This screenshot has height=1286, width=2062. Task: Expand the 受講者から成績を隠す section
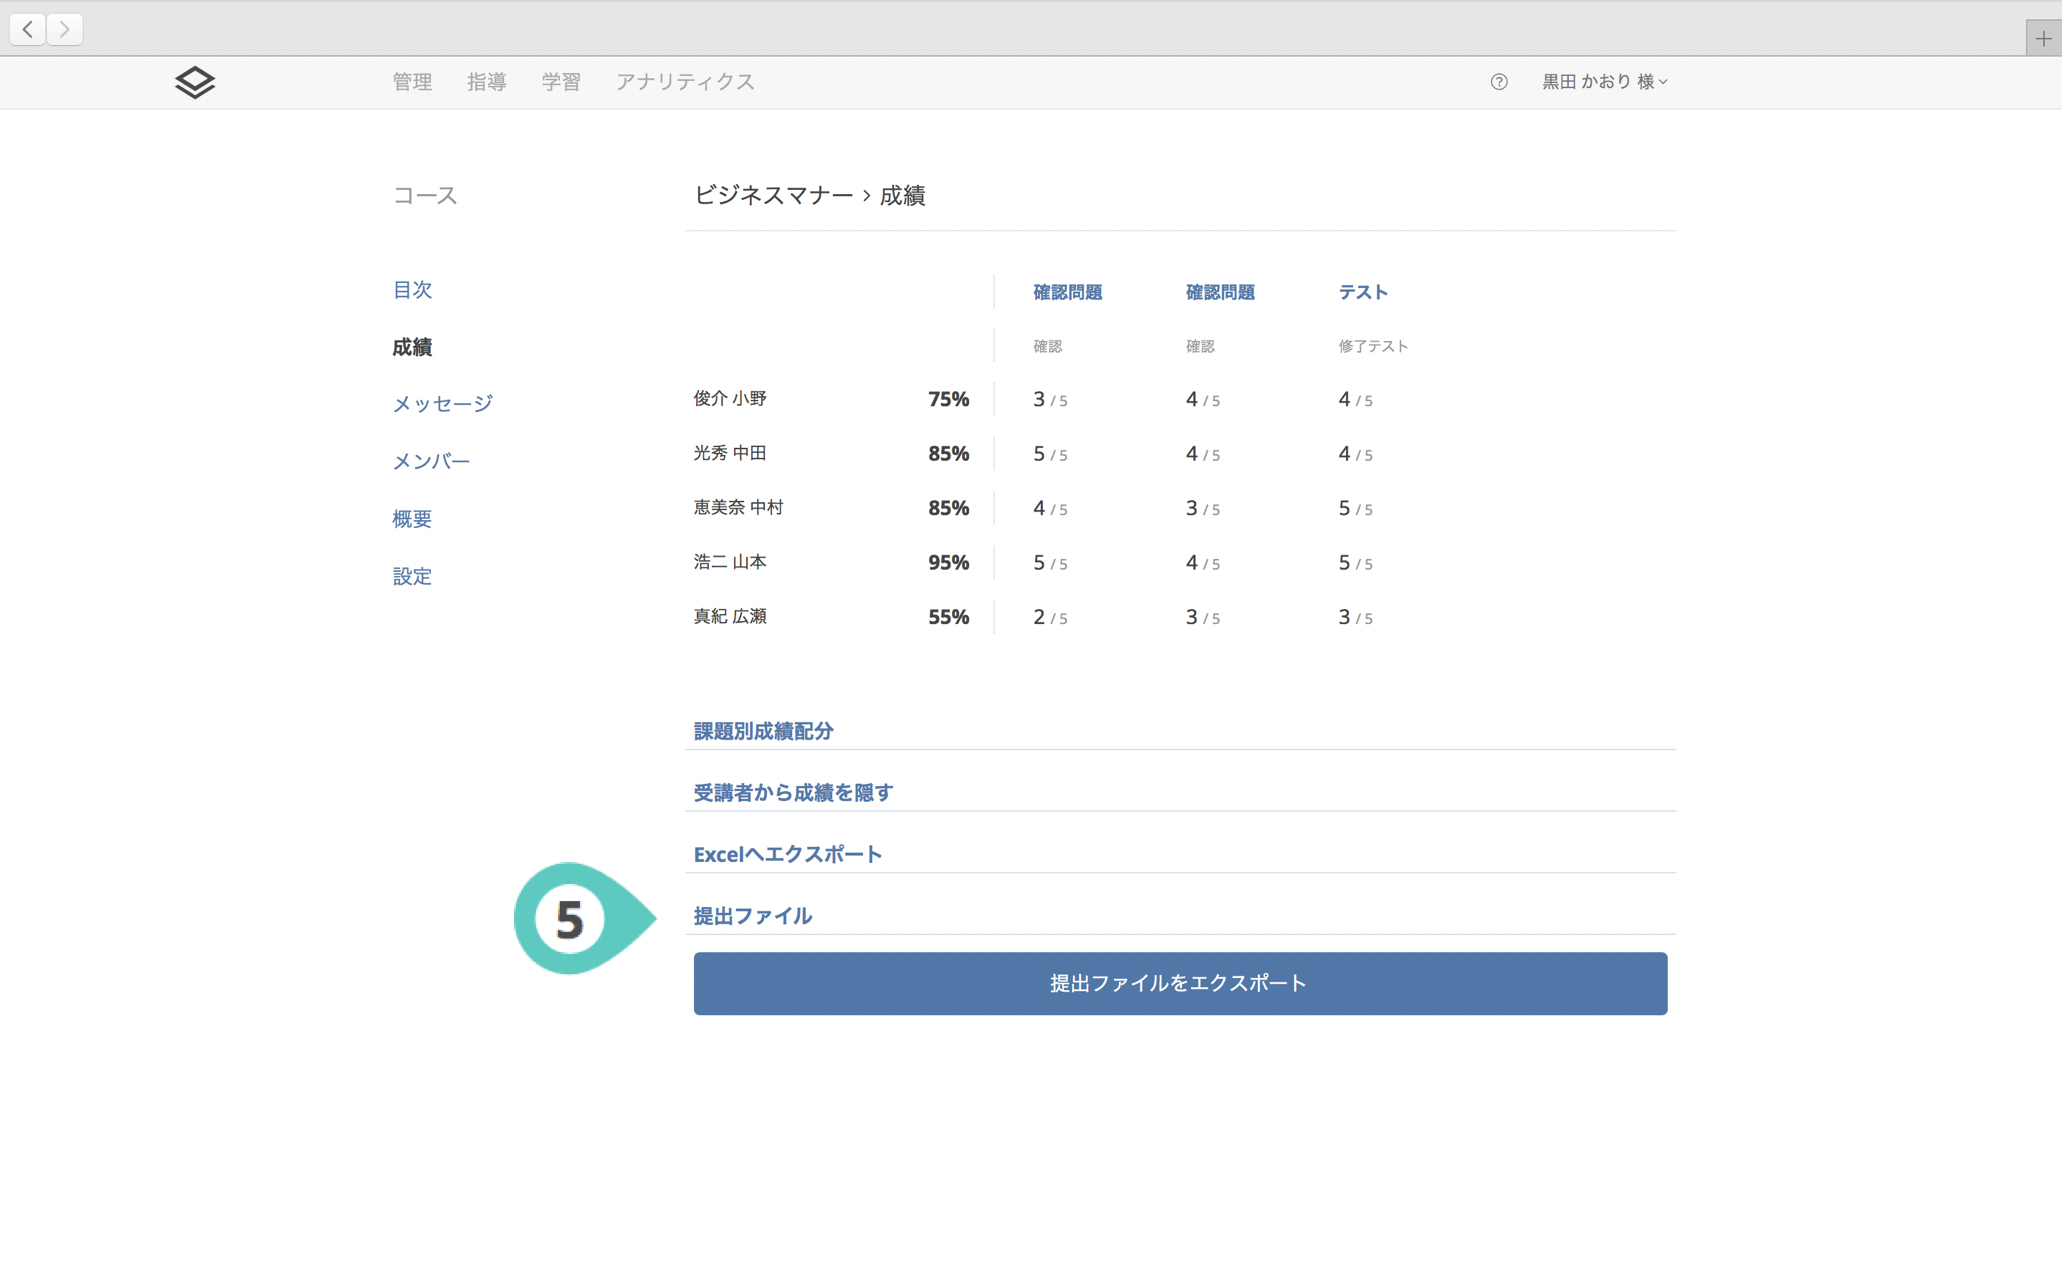click(793, 793)
